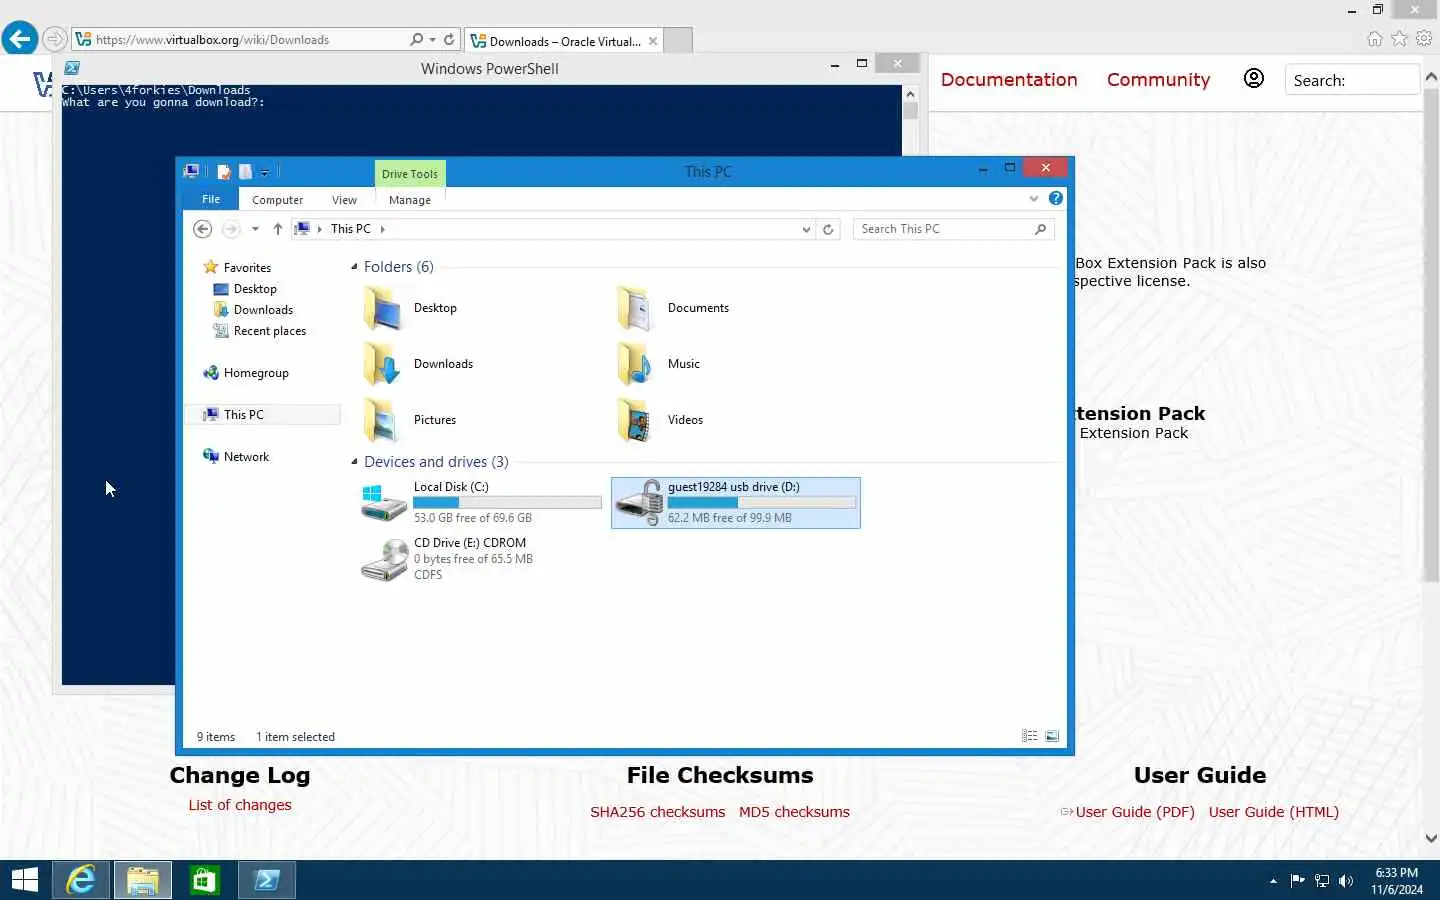Go up one folder level
Viewport: 1440px width, 900px height.
pos(278,229)
